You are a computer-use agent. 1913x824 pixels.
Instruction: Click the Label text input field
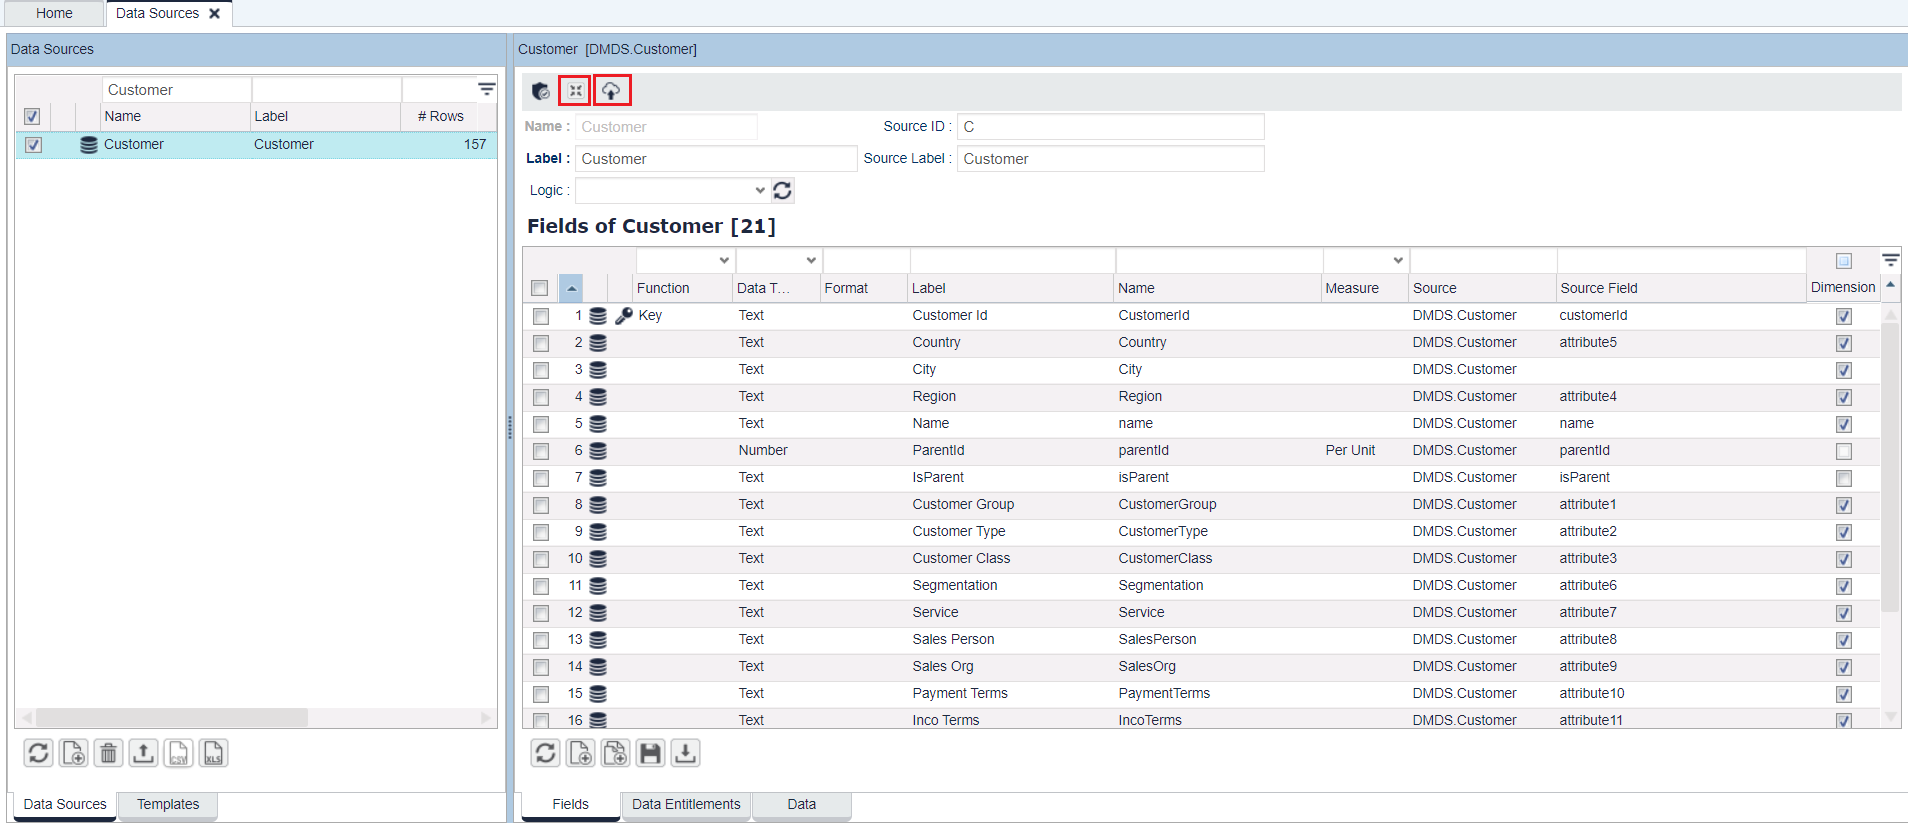tap(715, 159)
